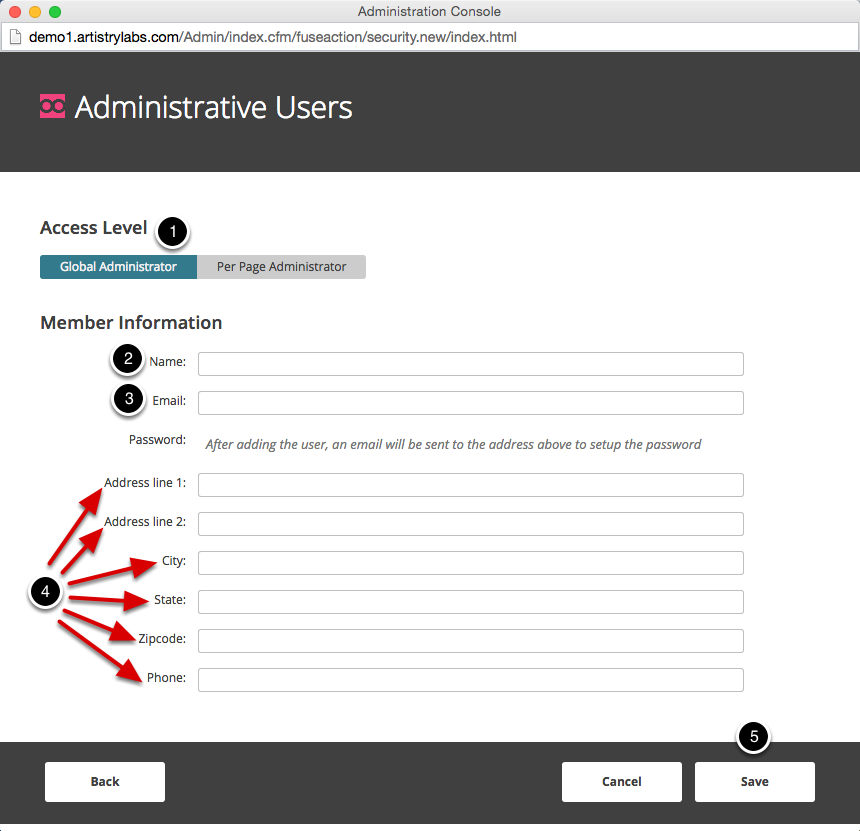Image resolution: width=860 pixels, height=831 pixels.
Task: Focus the Email input field
Action: coord(471,403)
